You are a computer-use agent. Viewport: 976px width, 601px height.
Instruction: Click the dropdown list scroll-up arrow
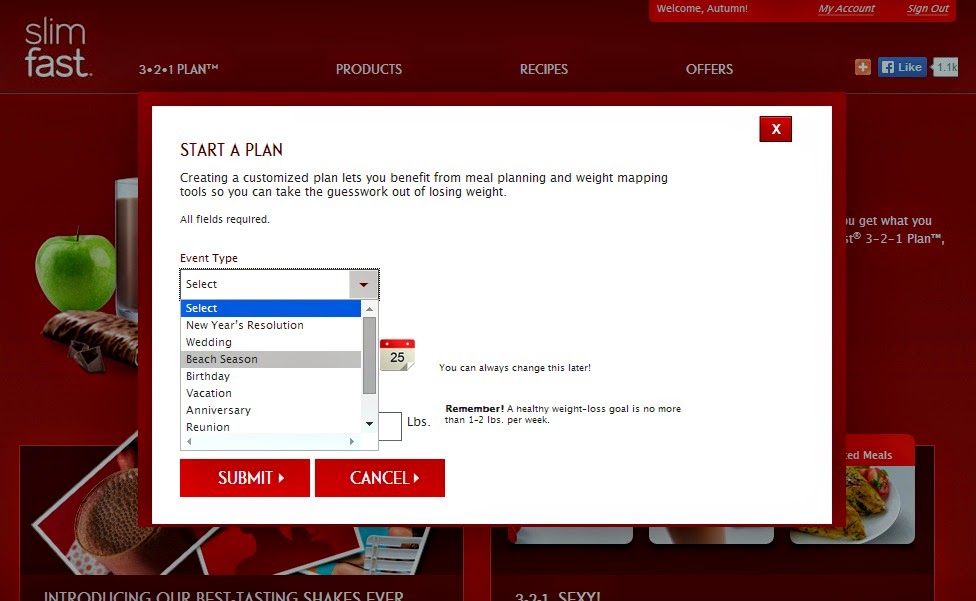point(370,309)
